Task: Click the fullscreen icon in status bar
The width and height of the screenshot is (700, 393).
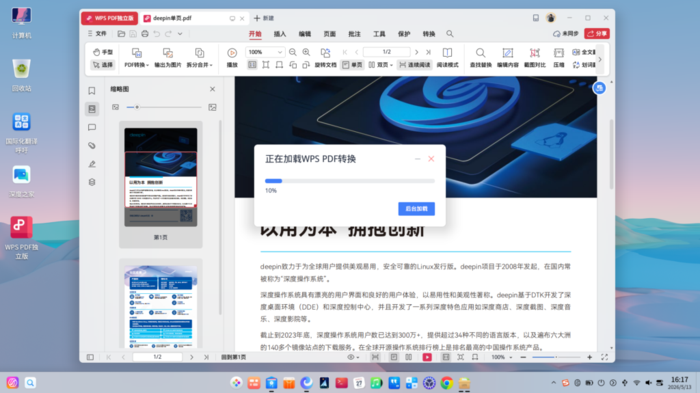Action: click(x=604, y=357)
